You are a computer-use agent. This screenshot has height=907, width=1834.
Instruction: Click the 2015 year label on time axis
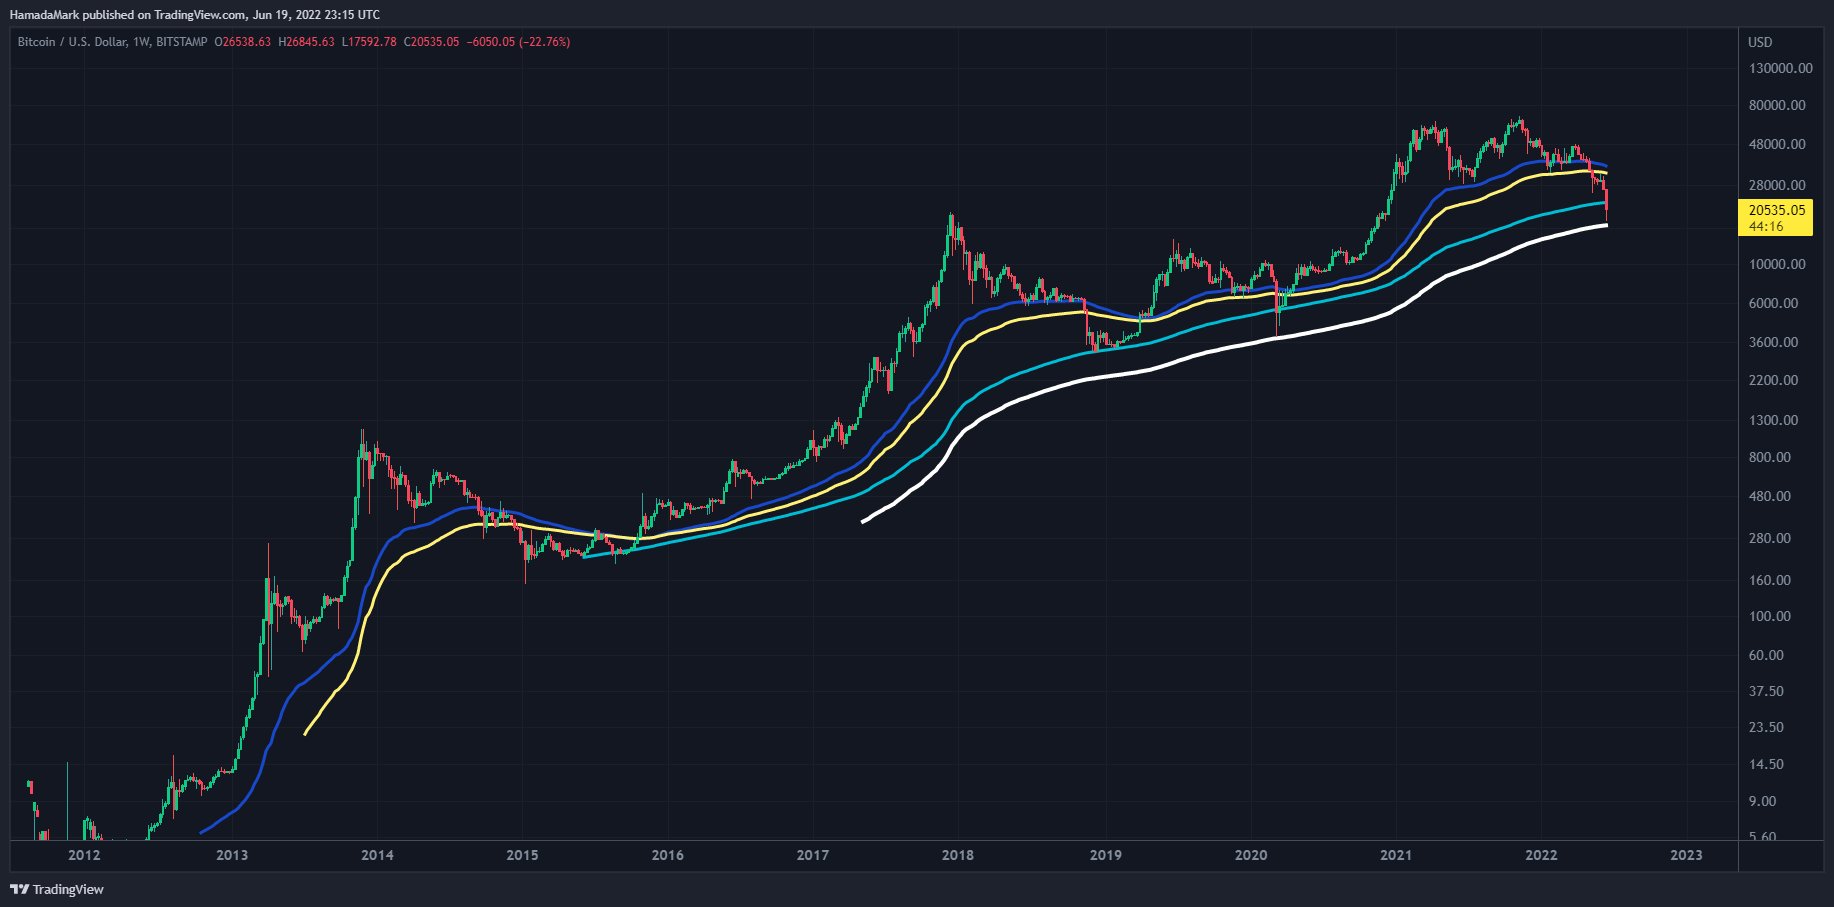pyautogui.click(x=522, y=855)
